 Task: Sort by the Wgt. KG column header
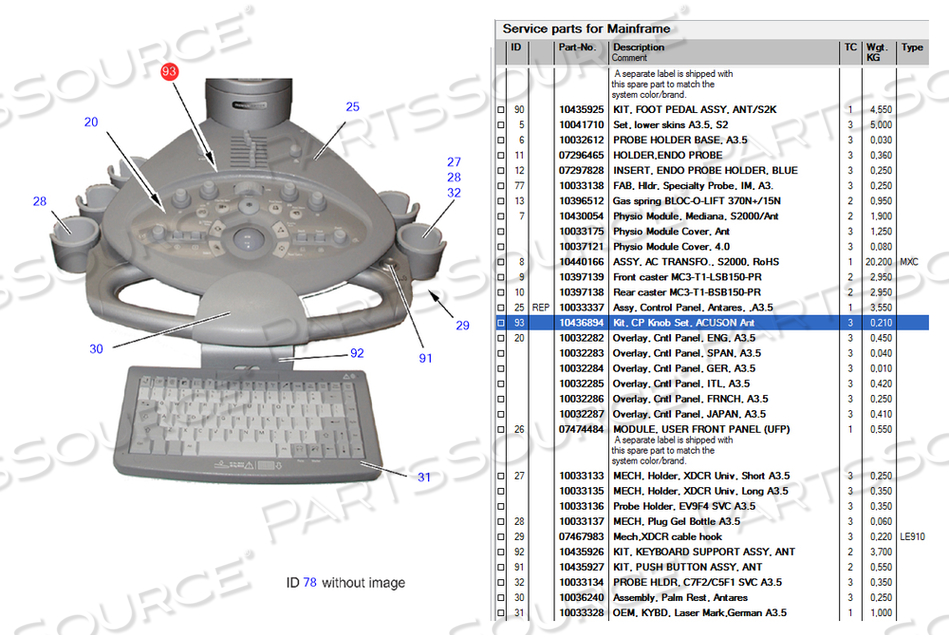(877, 52)
